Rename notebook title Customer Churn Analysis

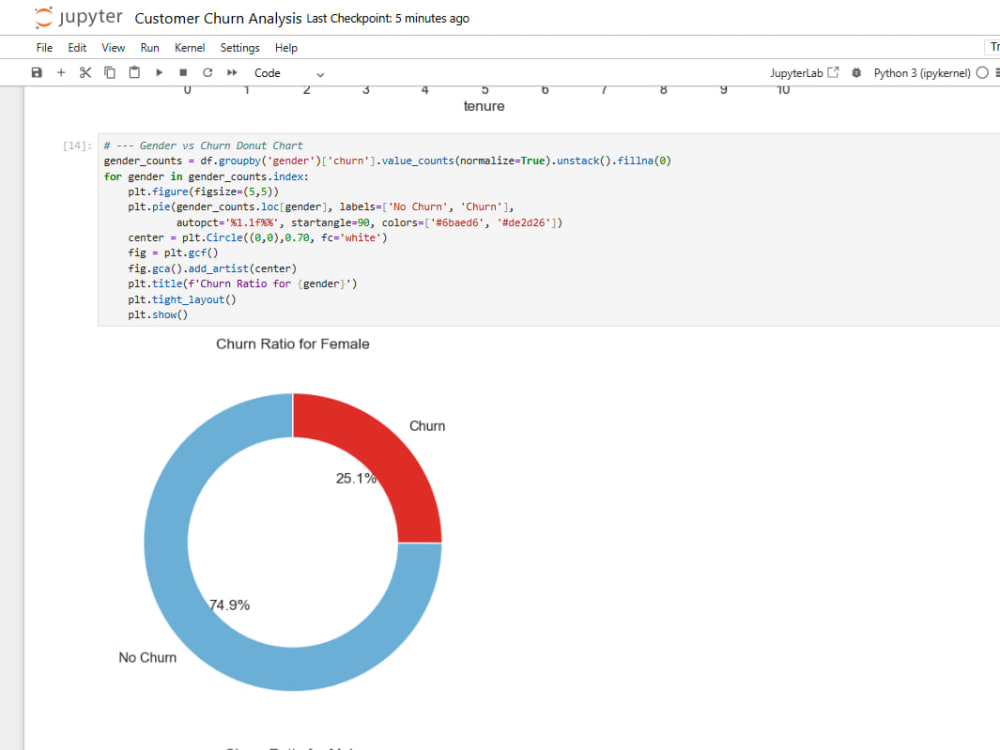click(218, 18)
